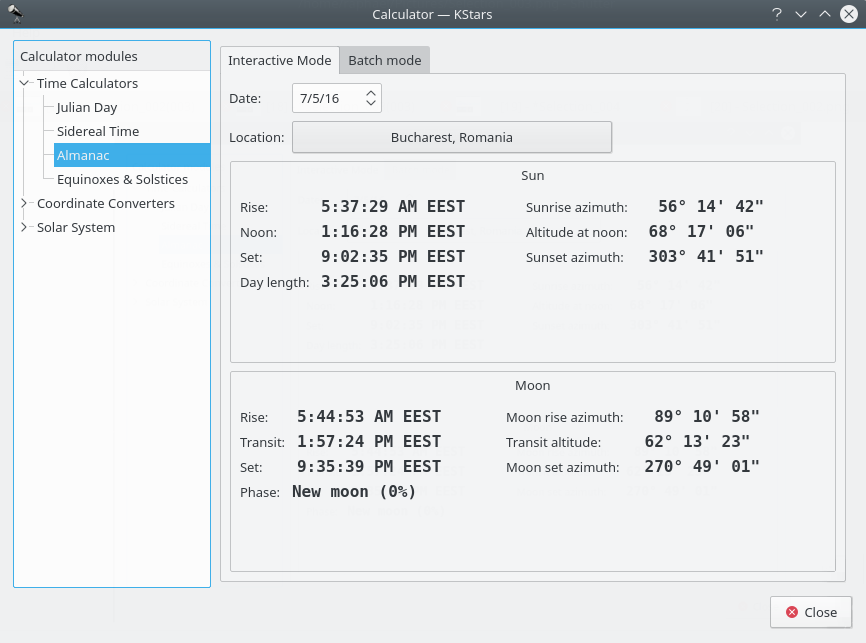Expand the Coordinate Converters node
This screenshot has width=866, height=643.
click(x=25, y=204)
